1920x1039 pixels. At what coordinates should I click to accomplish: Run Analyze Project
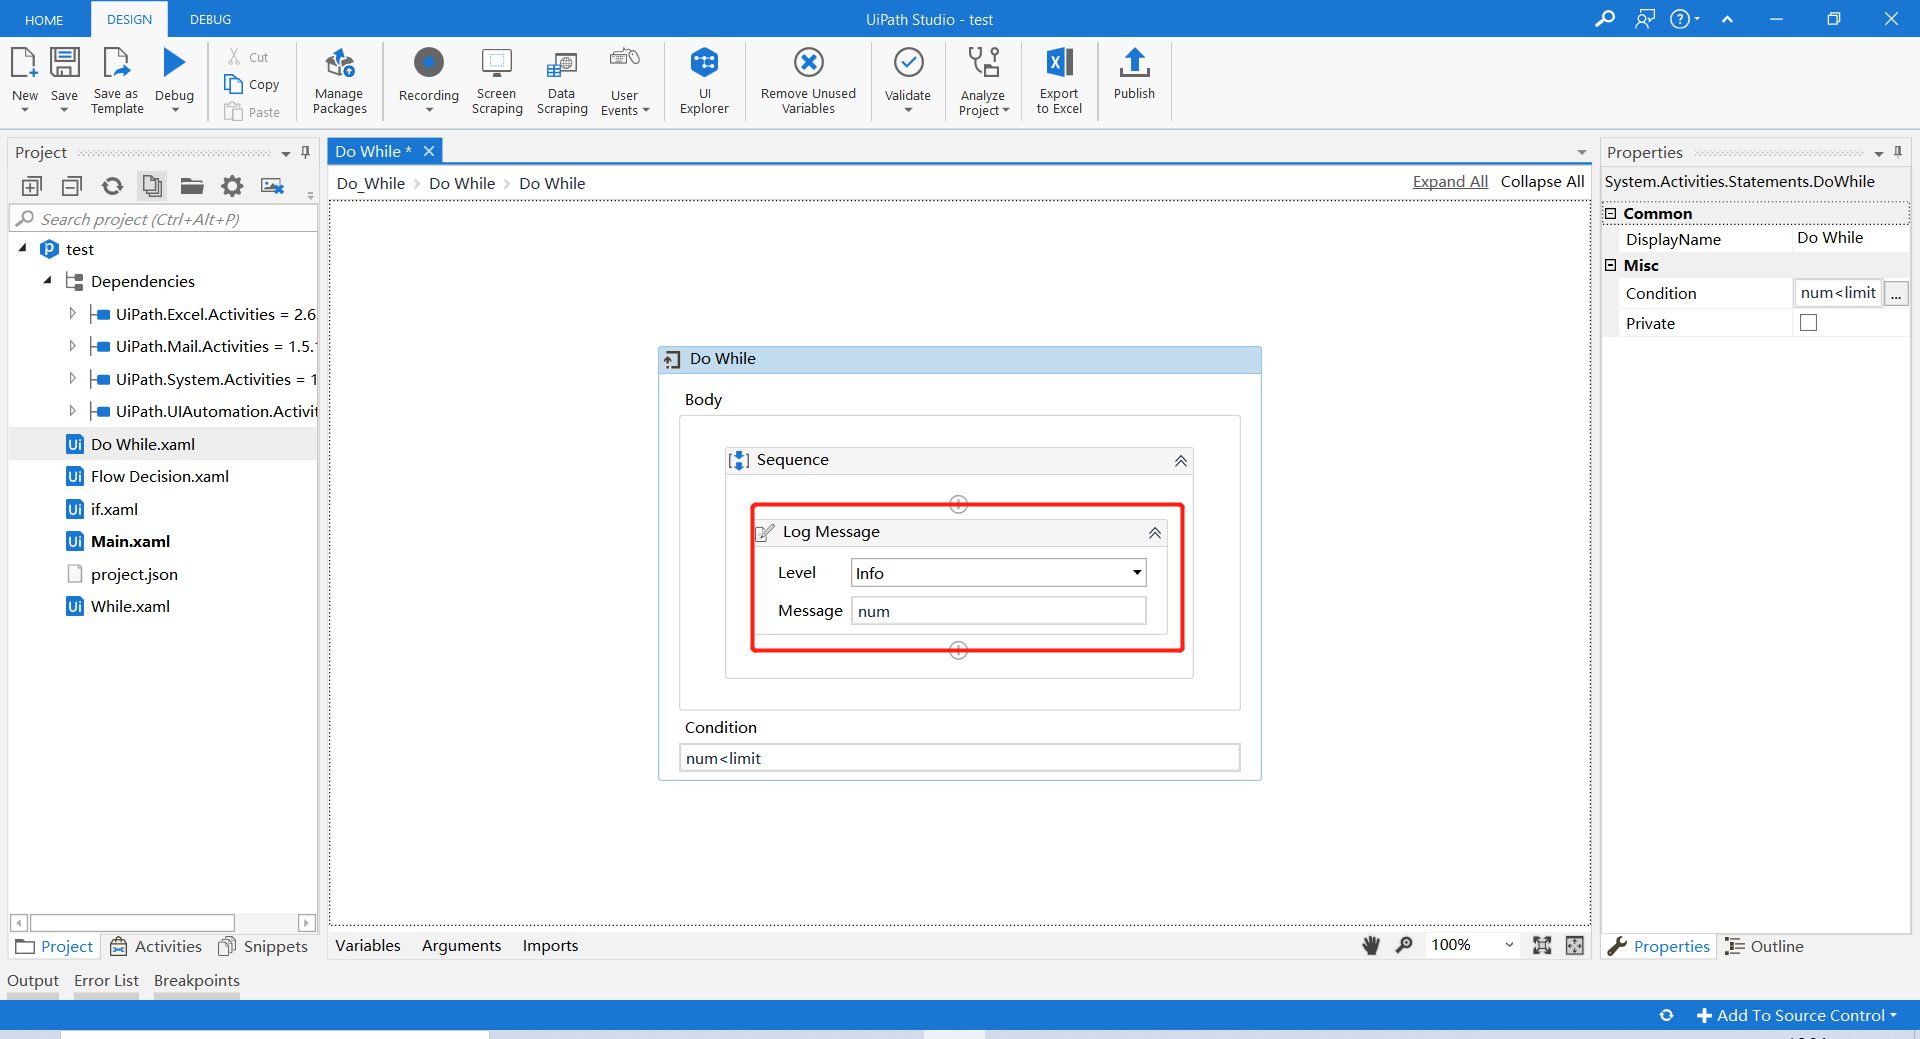pos(983,80)
